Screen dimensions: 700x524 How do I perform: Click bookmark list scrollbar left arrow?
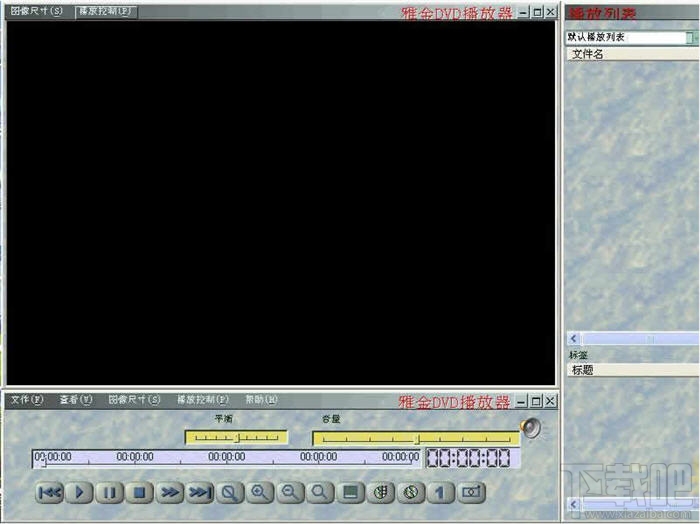[574, 504]
